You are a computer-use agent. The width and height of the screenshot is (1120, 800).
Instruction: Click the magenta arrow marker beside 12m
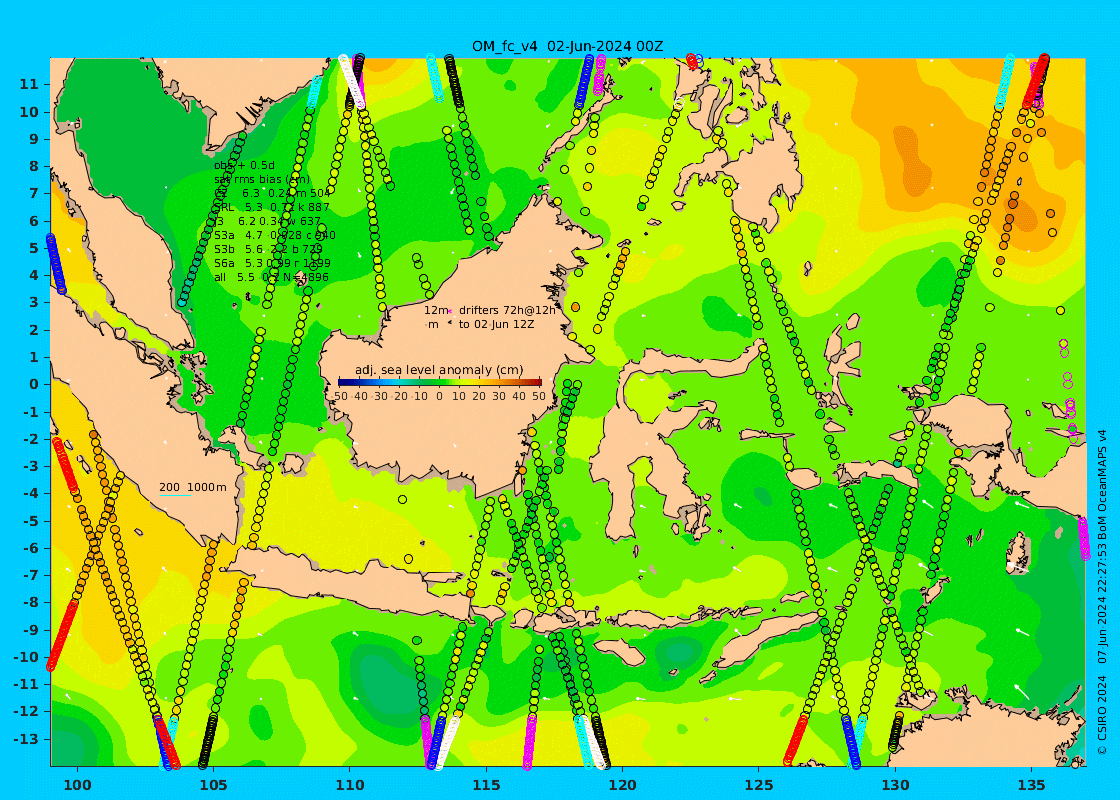coord(450,310)
